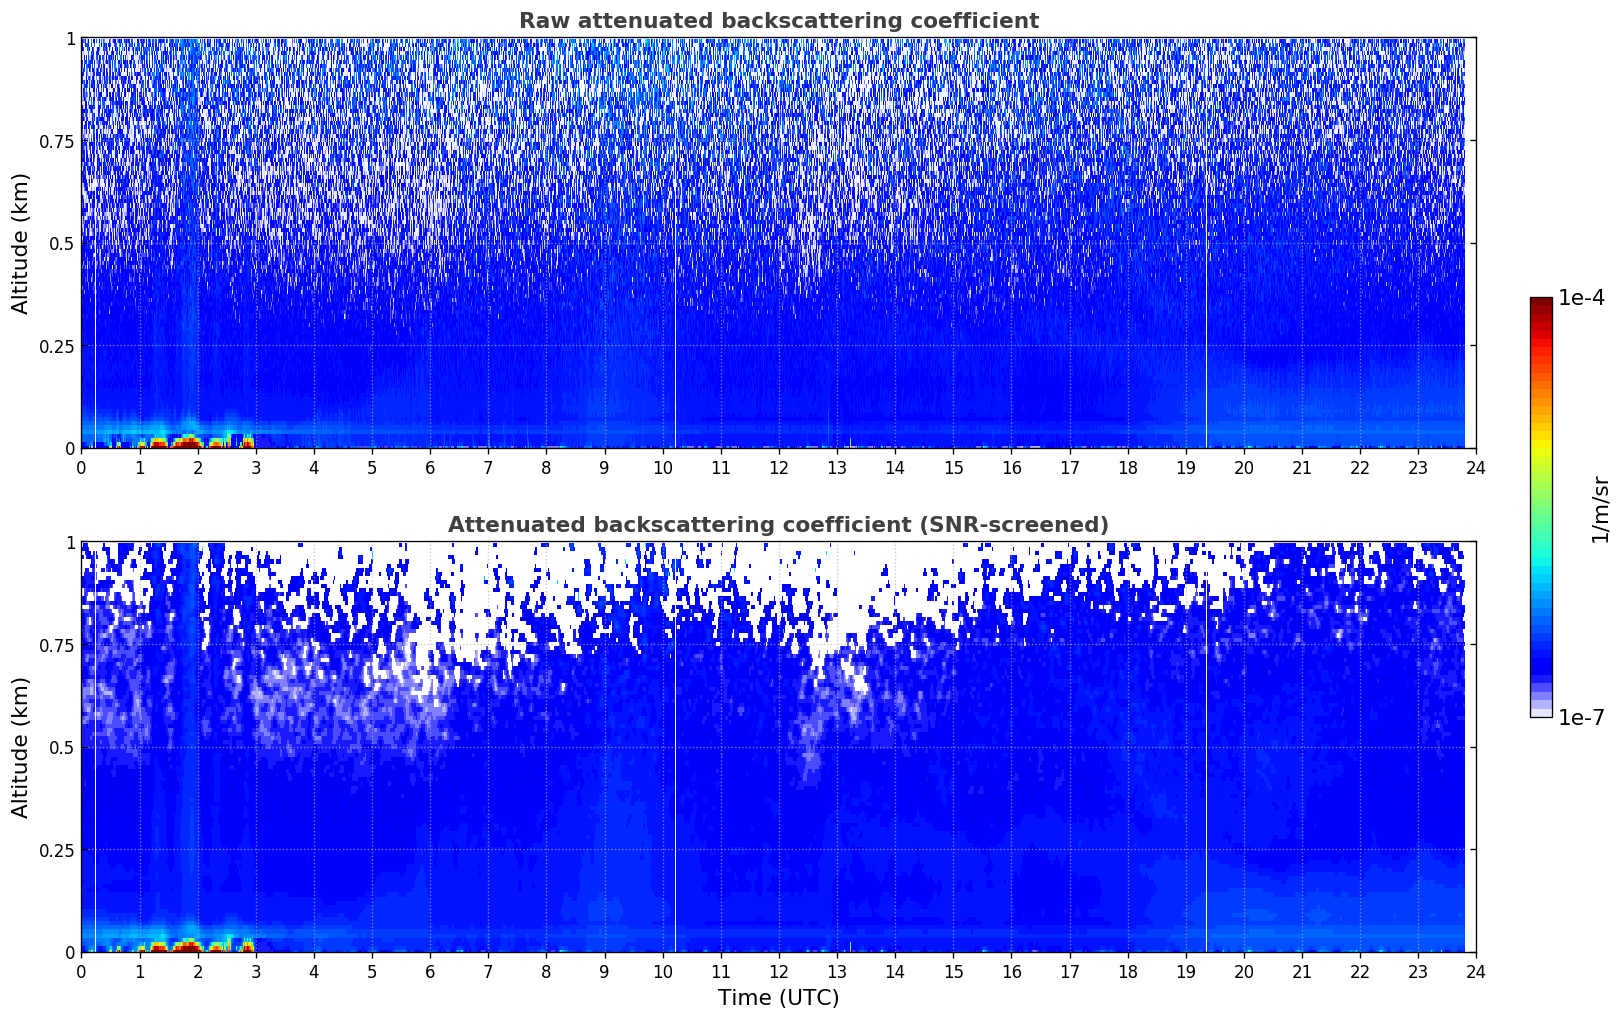Click the colorbar gradient strip
Image resolution: width=1621 pixels, height=1020 pixels.
point(1541,507)
